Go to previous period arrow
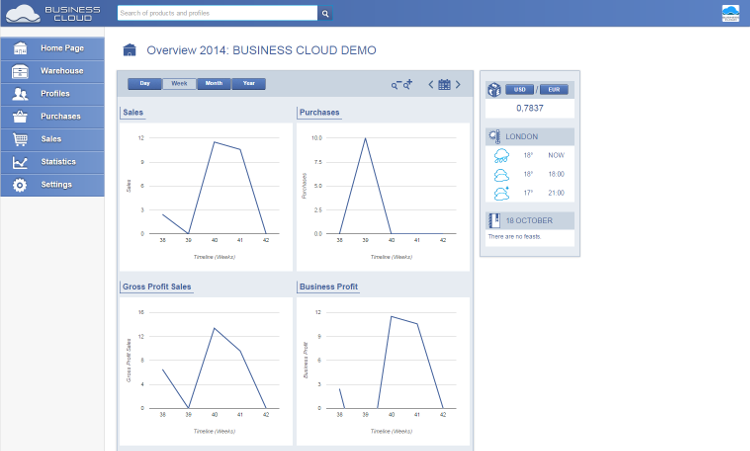The image size is (750, 451). point(431,85)
